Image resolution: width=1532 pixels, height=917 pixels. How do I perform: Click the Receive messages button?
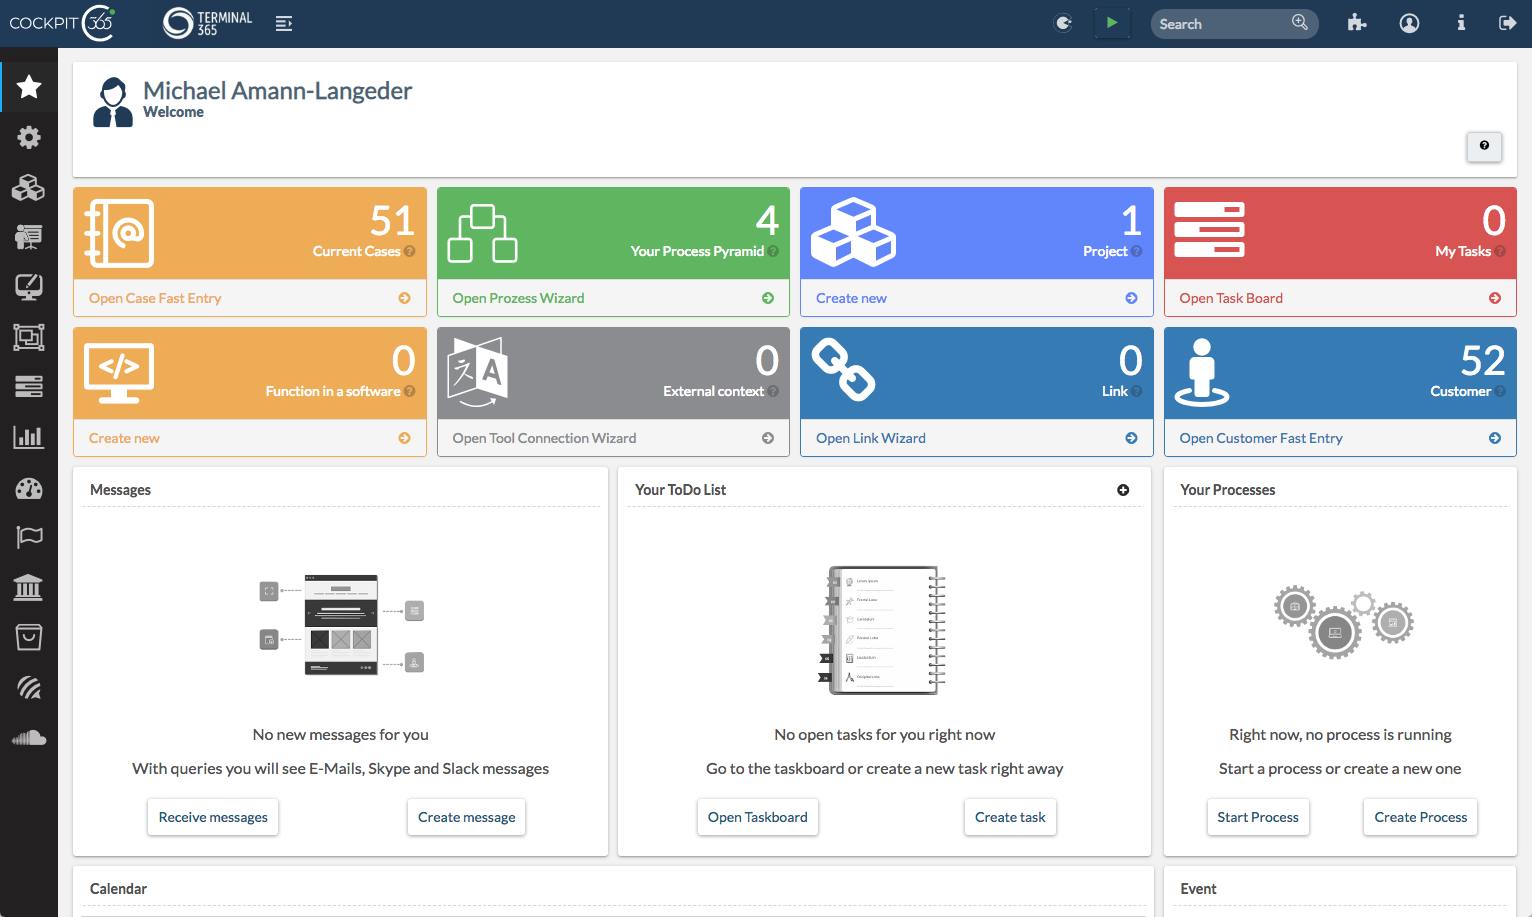(x=213, y=817)
